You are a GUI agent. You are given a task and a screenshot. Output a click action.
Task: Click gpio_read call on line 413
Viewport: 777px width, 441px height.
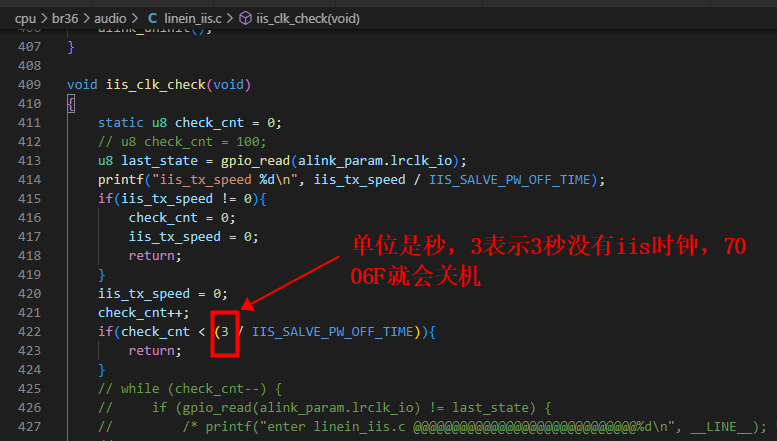[255, 161]
